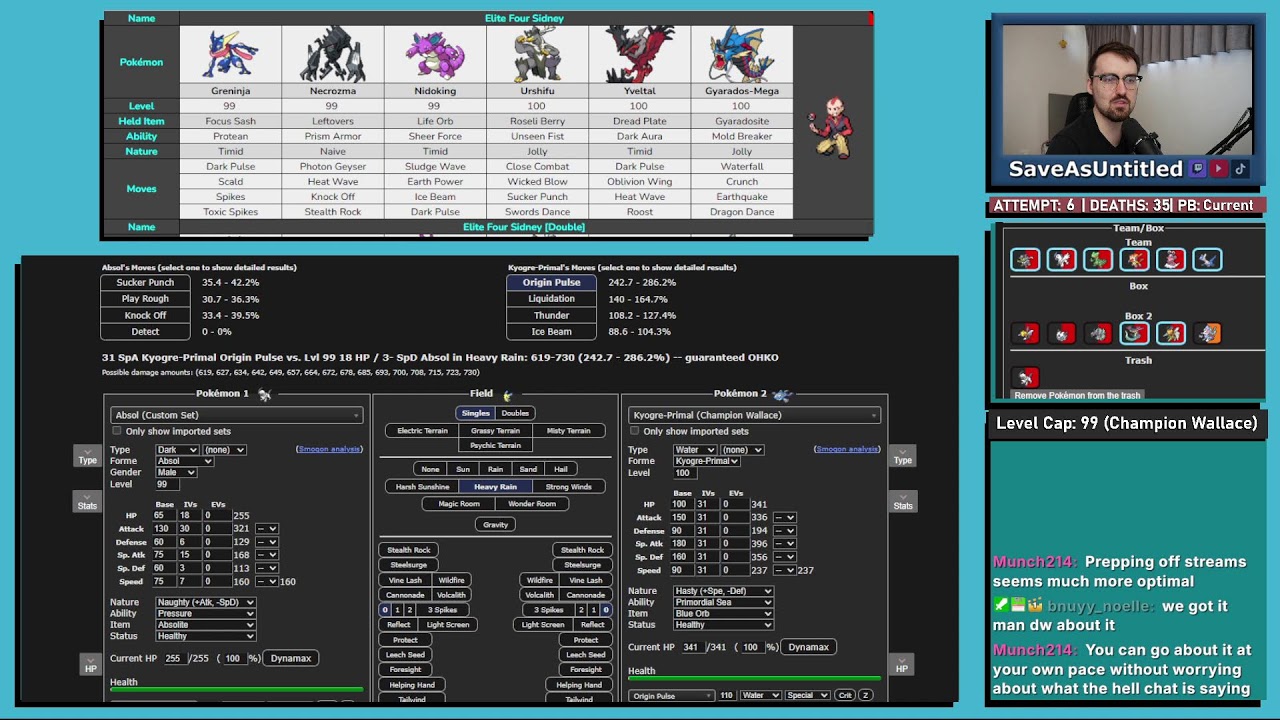The image size is (1280, 720).
Task: Click the Twitch icon beside SaveAsUntitled
Action: (x=1198, y=169)
